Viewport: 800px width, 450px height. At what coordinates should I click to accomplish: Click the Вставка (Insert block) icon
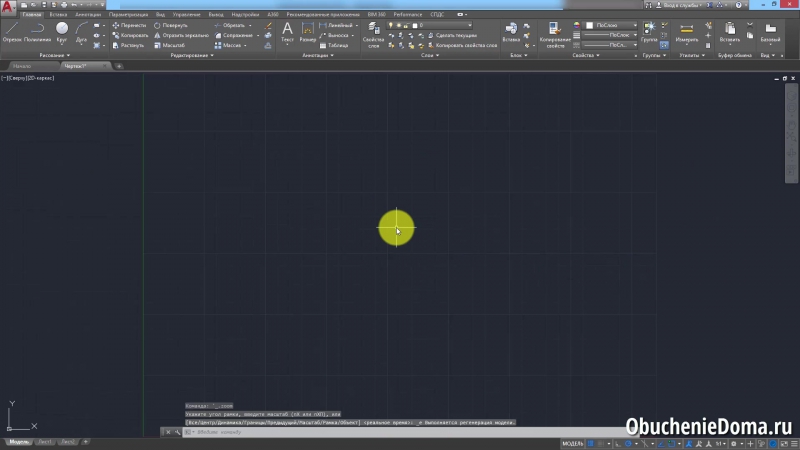click(x=511, y=32)
